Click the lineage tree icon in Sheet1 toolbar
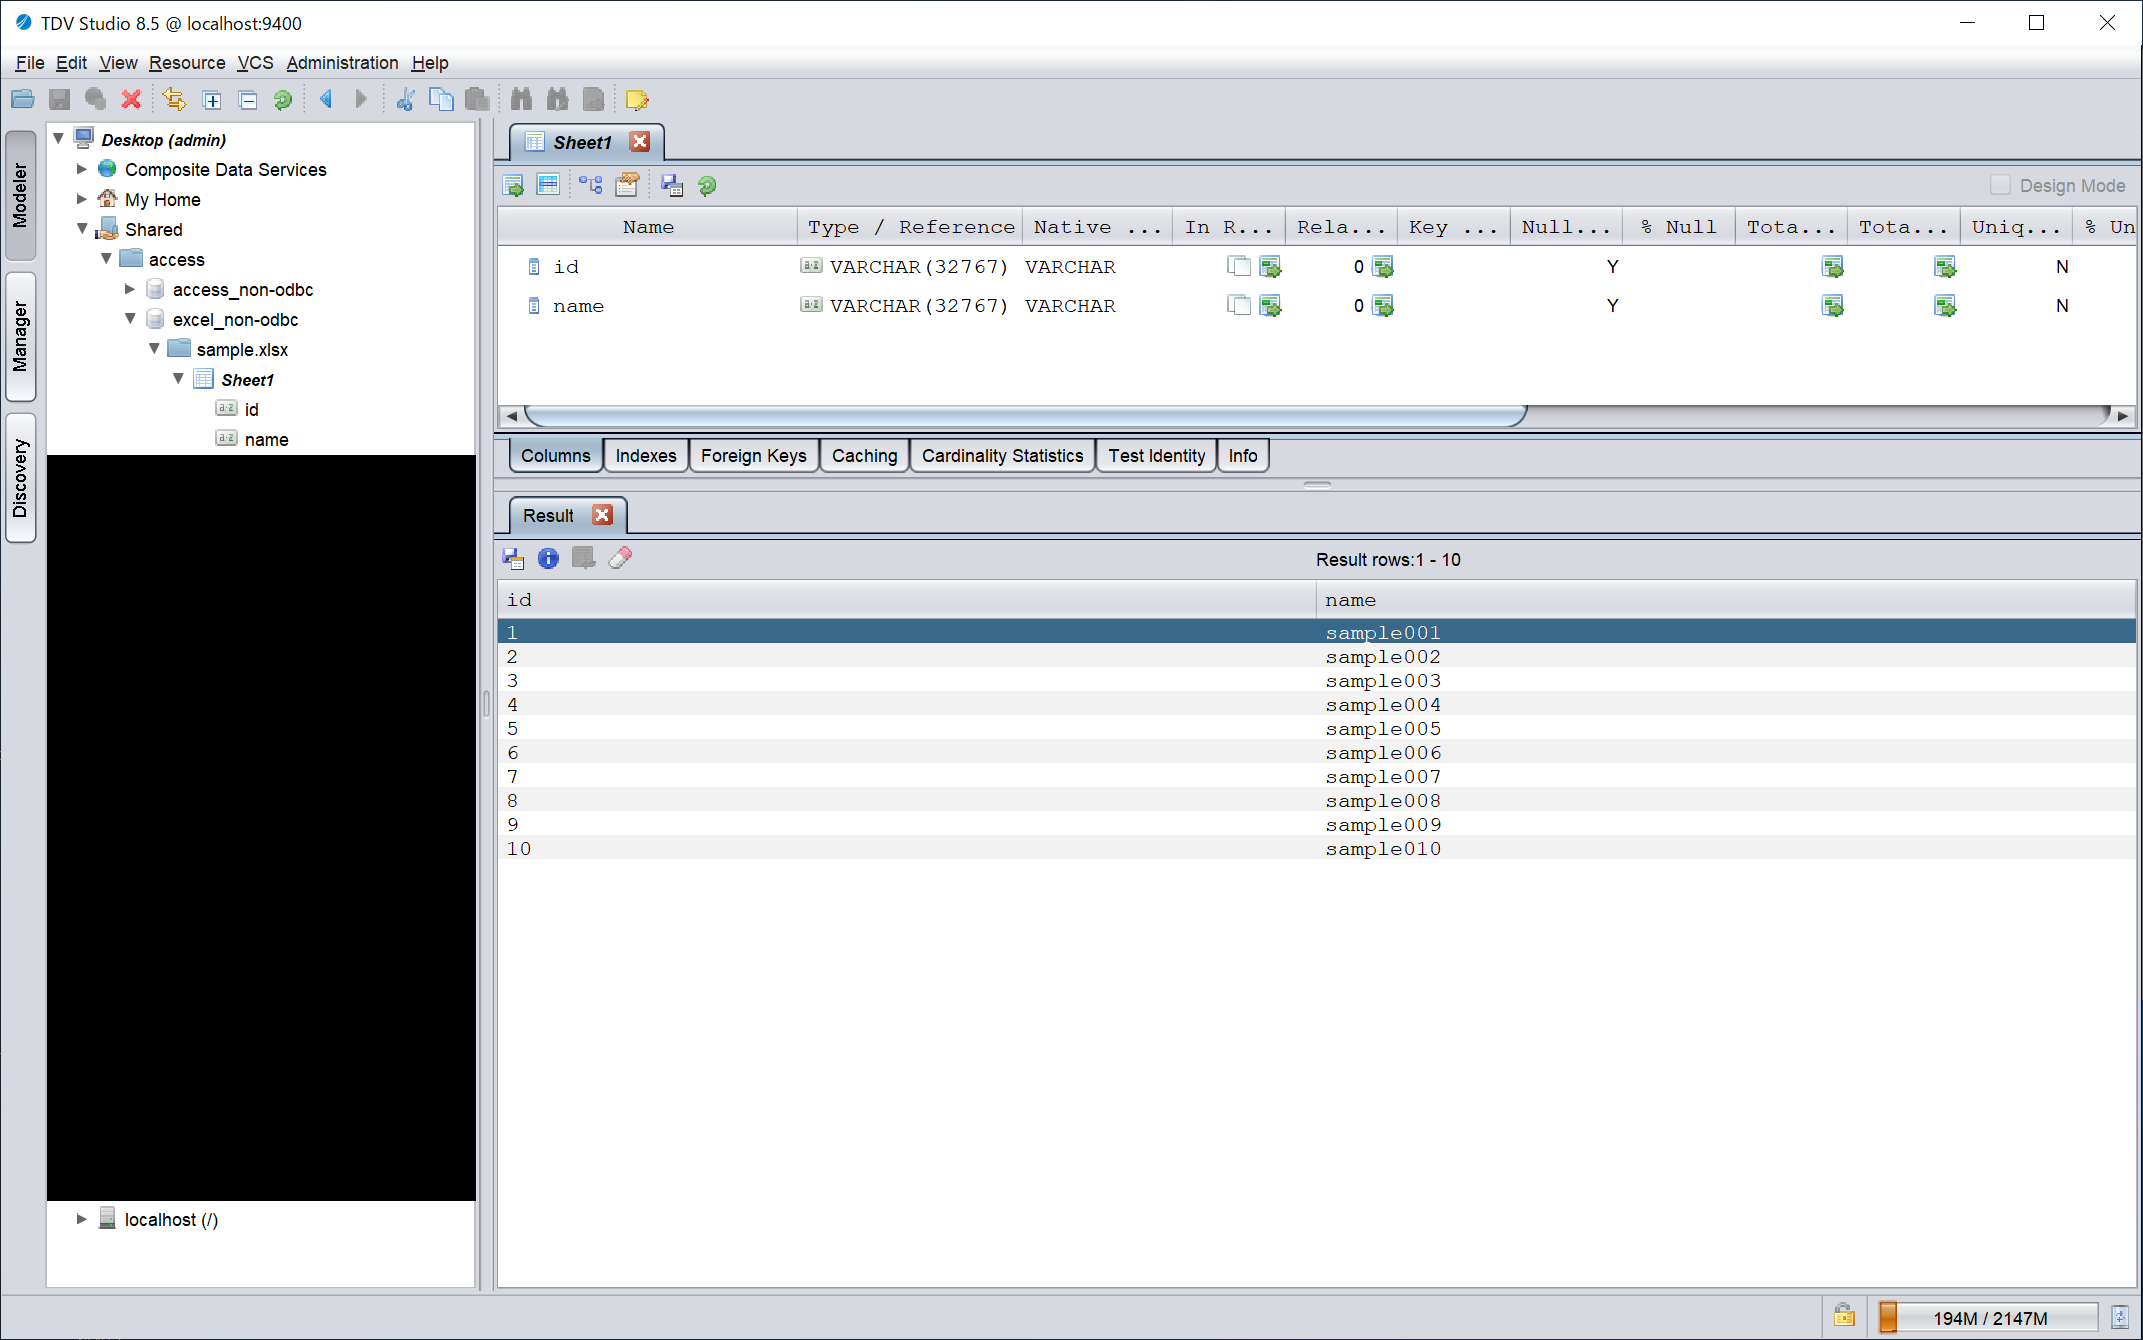Viewport: 2143px width, 1340px height. (590, 185)
